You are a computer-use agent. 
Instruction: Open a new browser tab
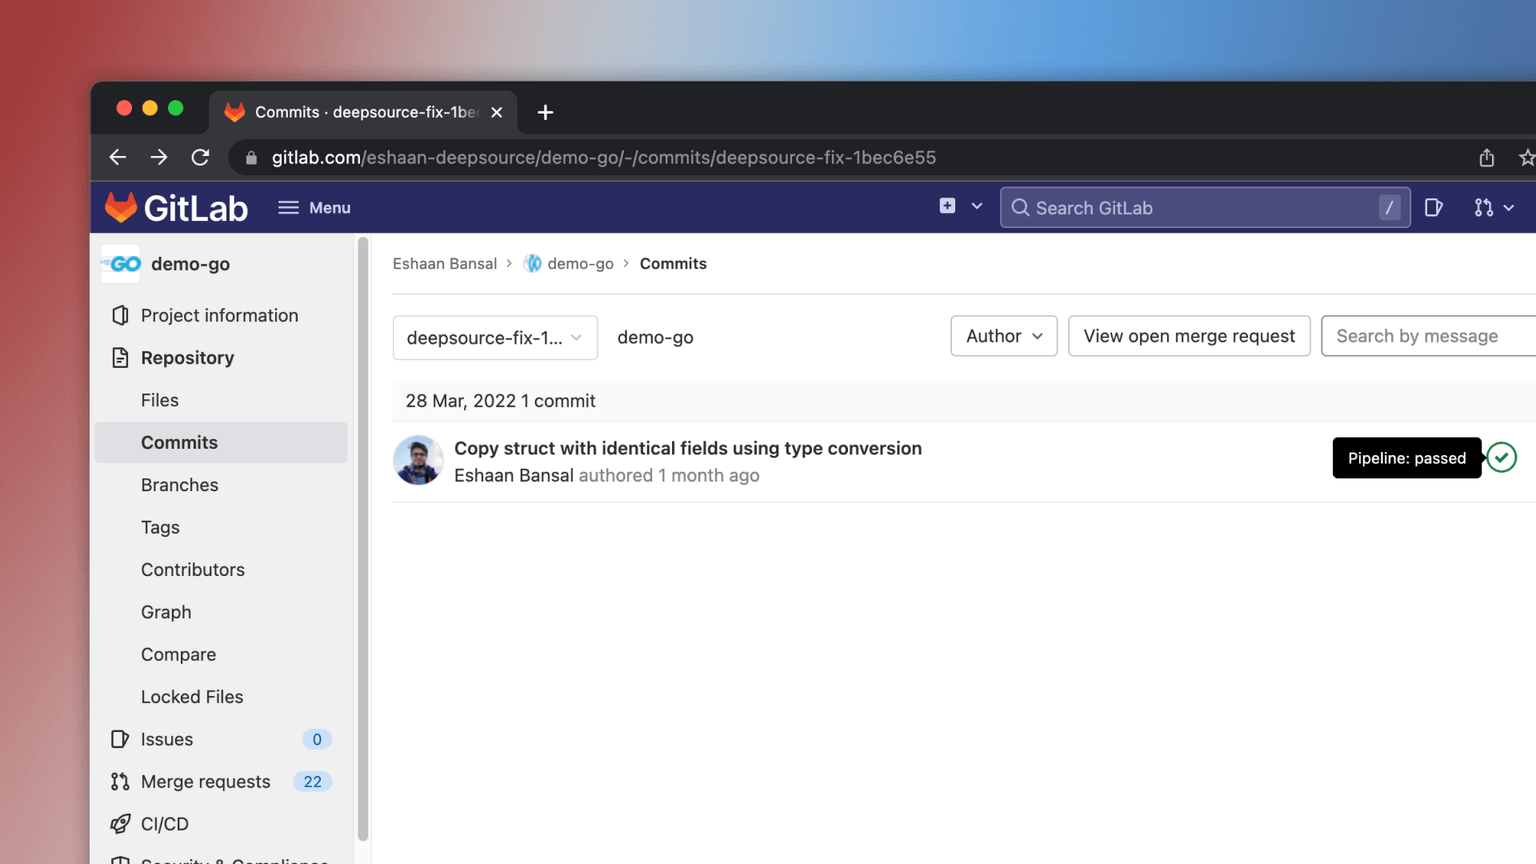coord(545,112)
